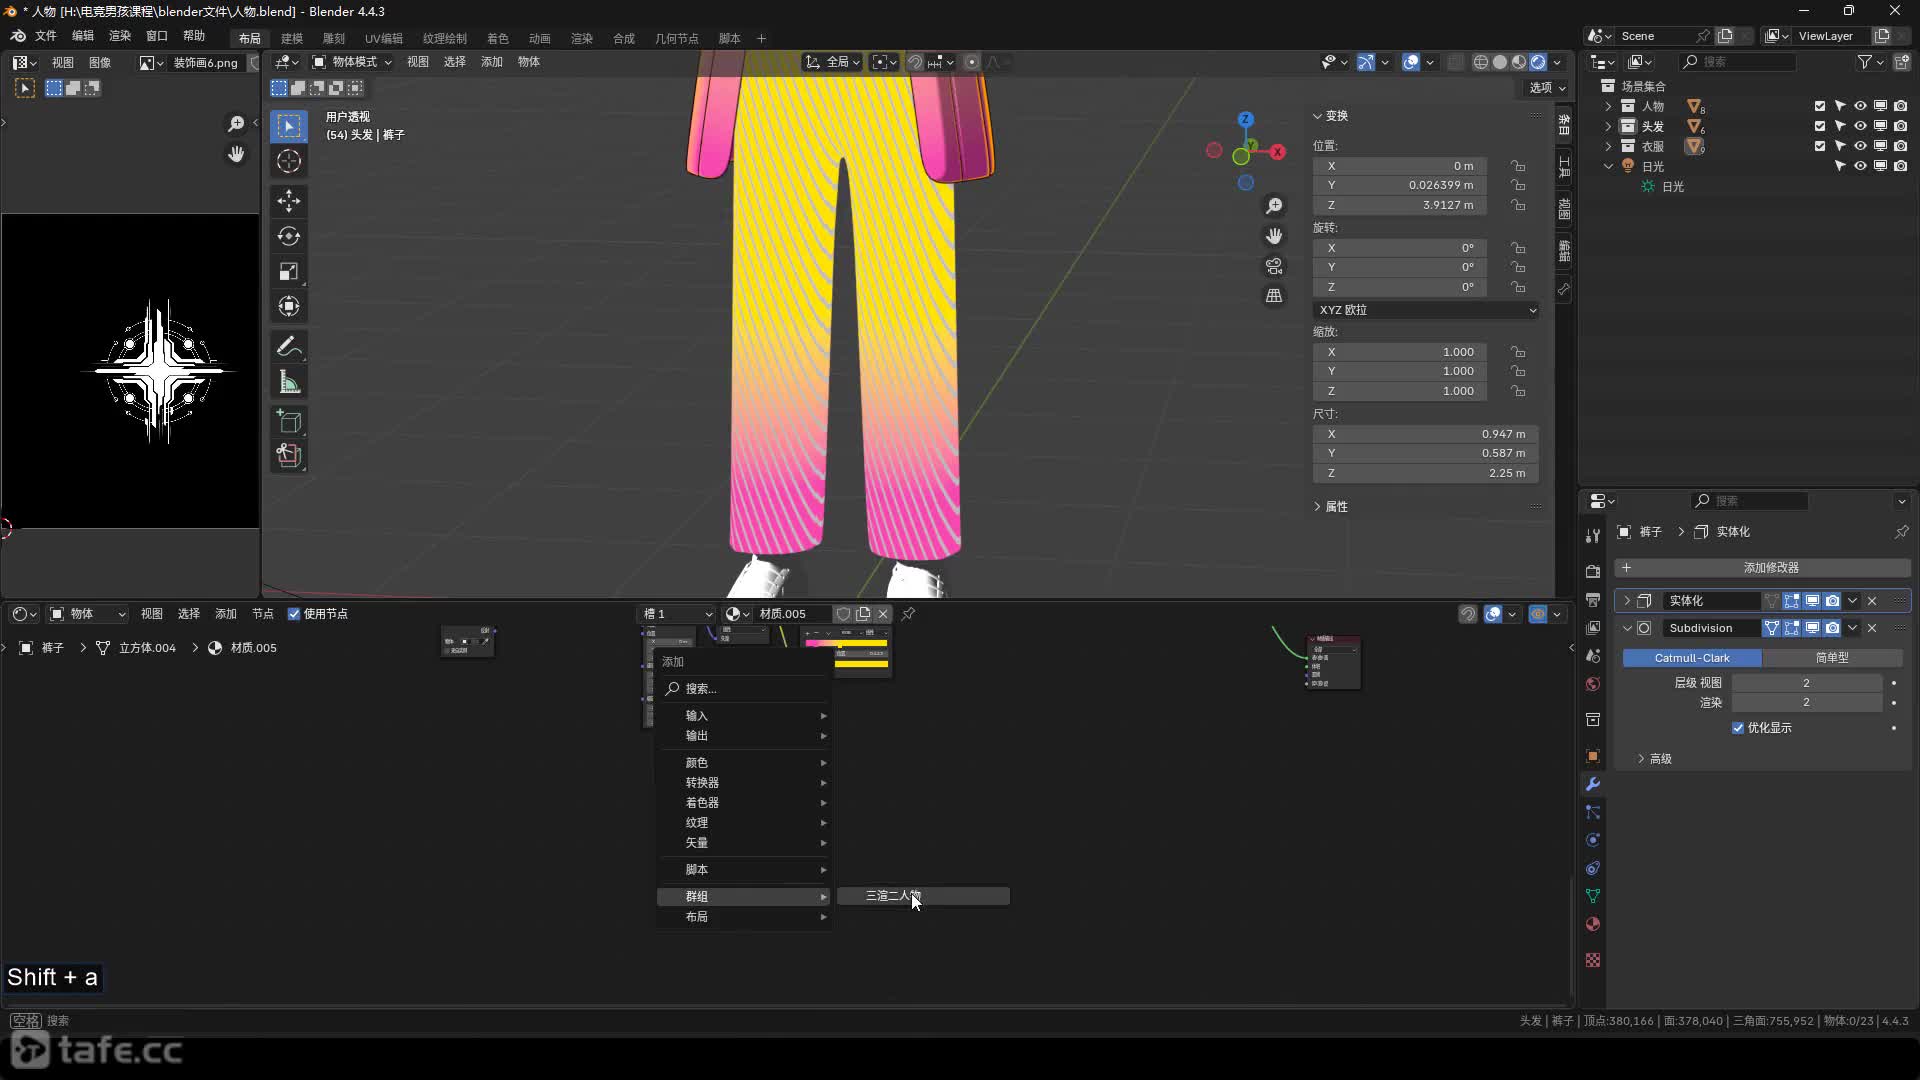Screen dimensions: 1920x1080
Task: Switch to the UV编辑 workspace tab
Action: (383, 38)
